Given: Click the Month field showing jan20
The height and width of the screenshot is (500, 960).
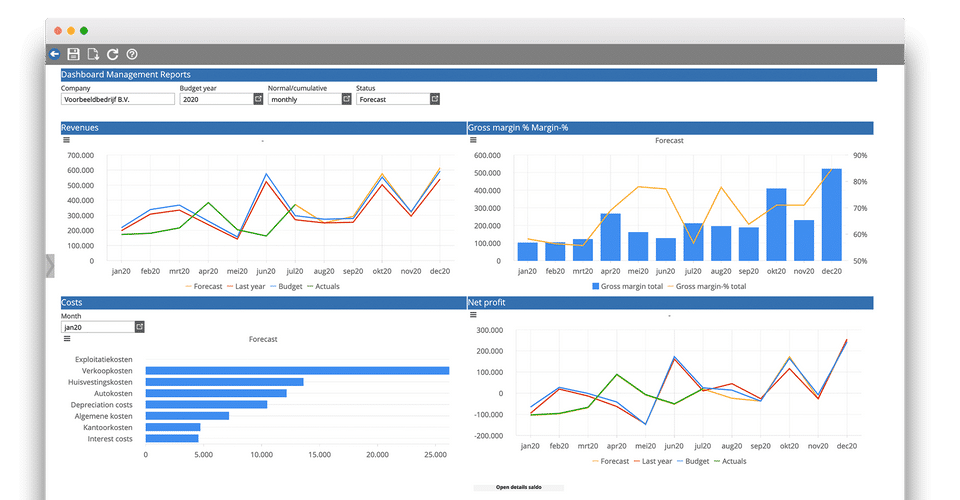Looking at the screenshot, I should [97, 327].
